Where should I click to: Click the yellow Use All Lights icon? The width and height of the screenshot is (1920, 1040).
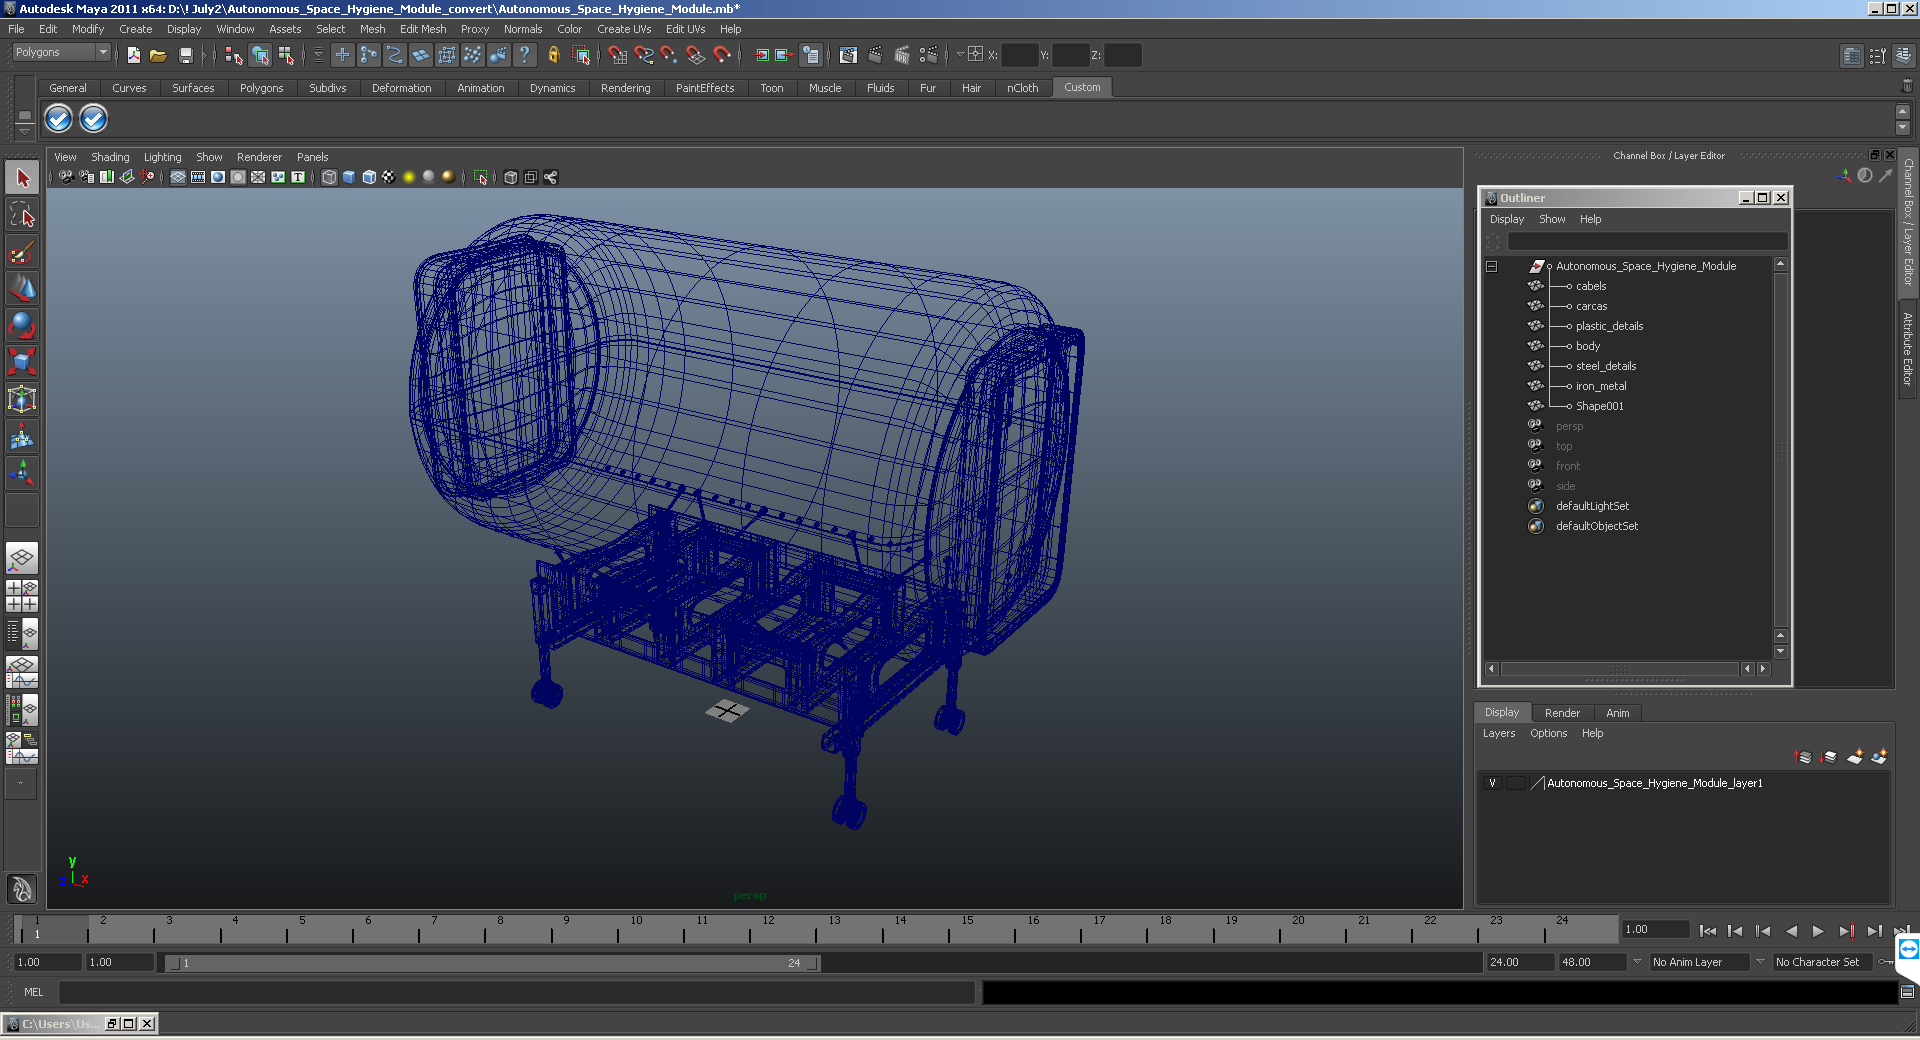408,177
